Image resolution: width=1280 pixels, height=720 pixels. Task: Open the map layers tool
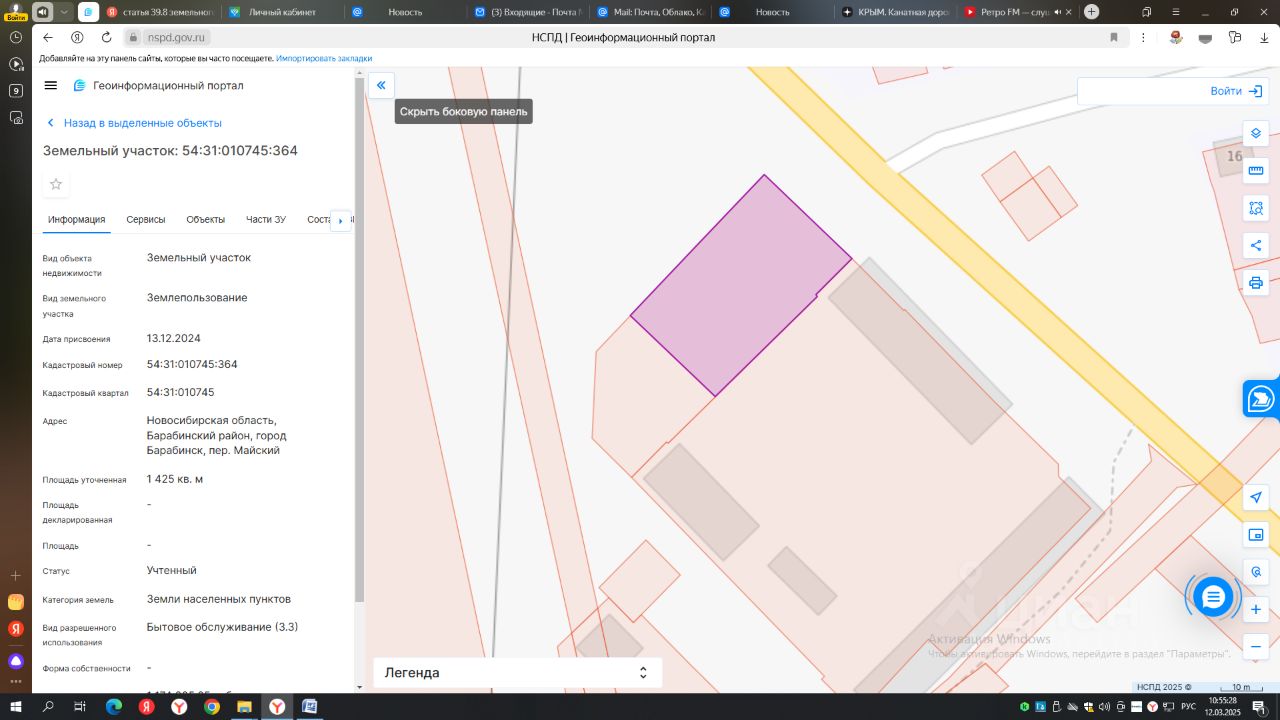pos(1256,133)
